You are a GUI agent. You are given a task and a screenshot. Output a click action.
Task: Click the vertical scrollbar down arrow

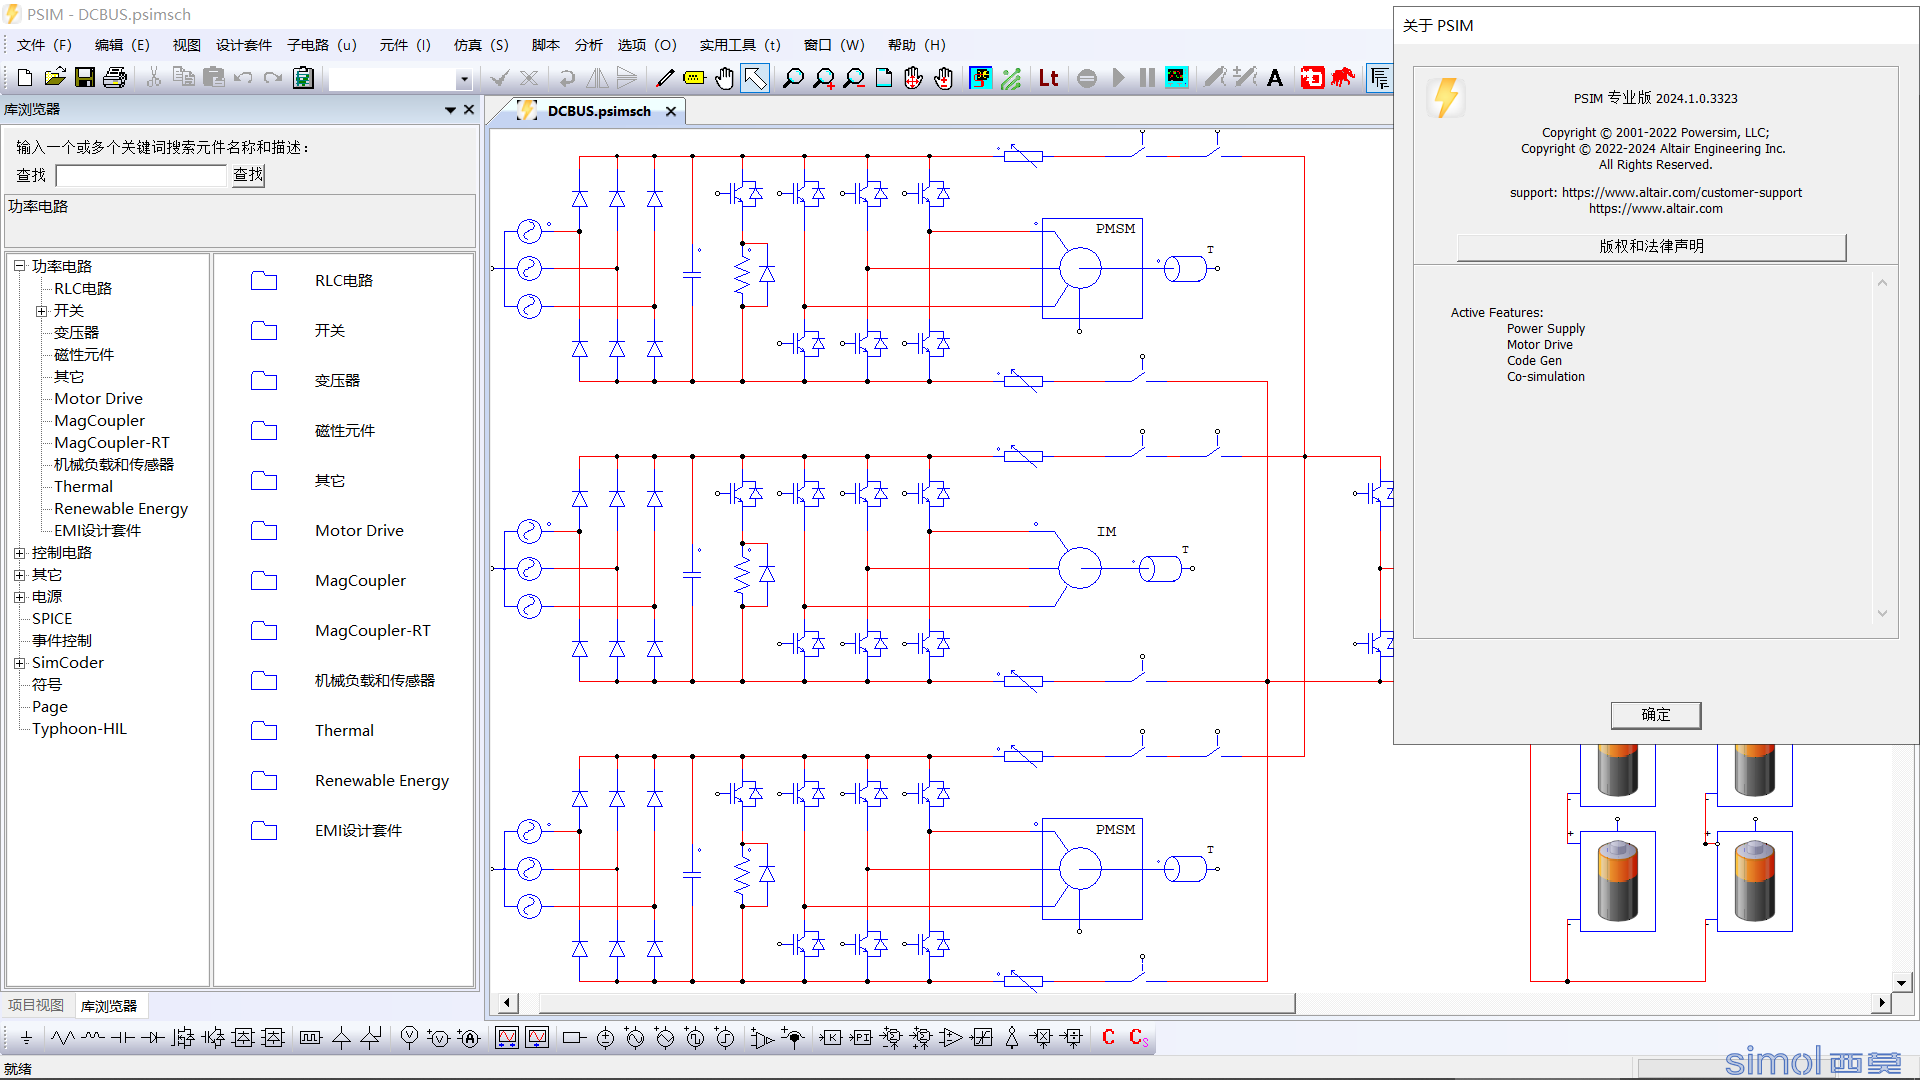(x=1902, y=983)
